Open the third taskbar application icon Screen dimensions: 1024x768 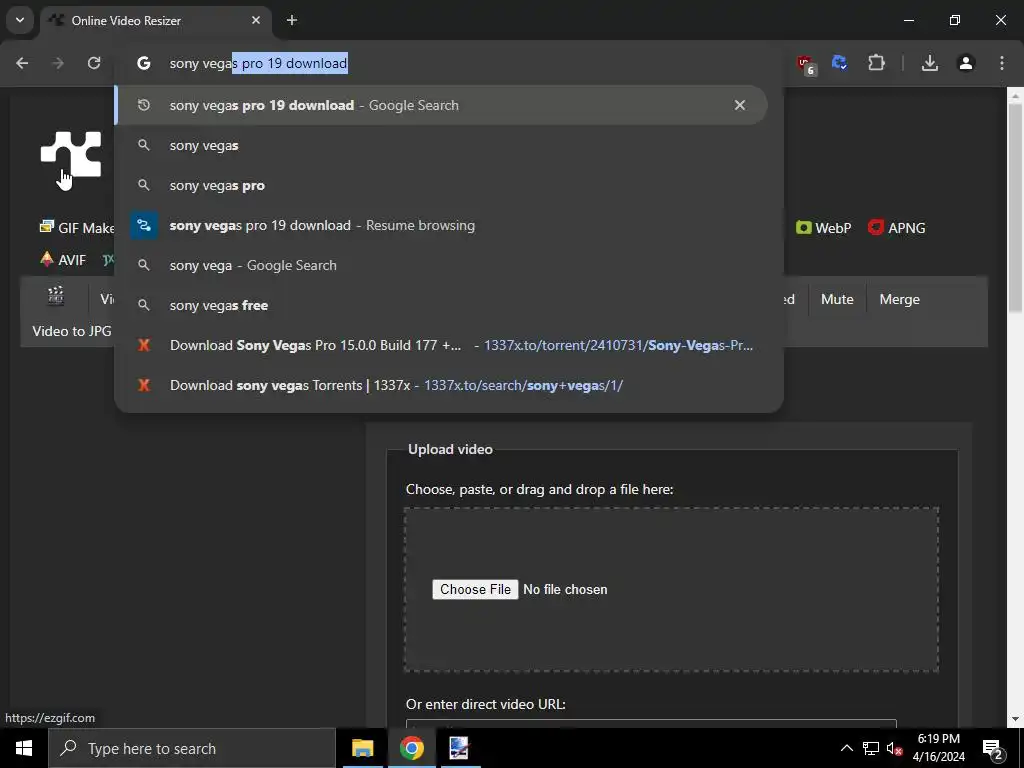point(459,748)
